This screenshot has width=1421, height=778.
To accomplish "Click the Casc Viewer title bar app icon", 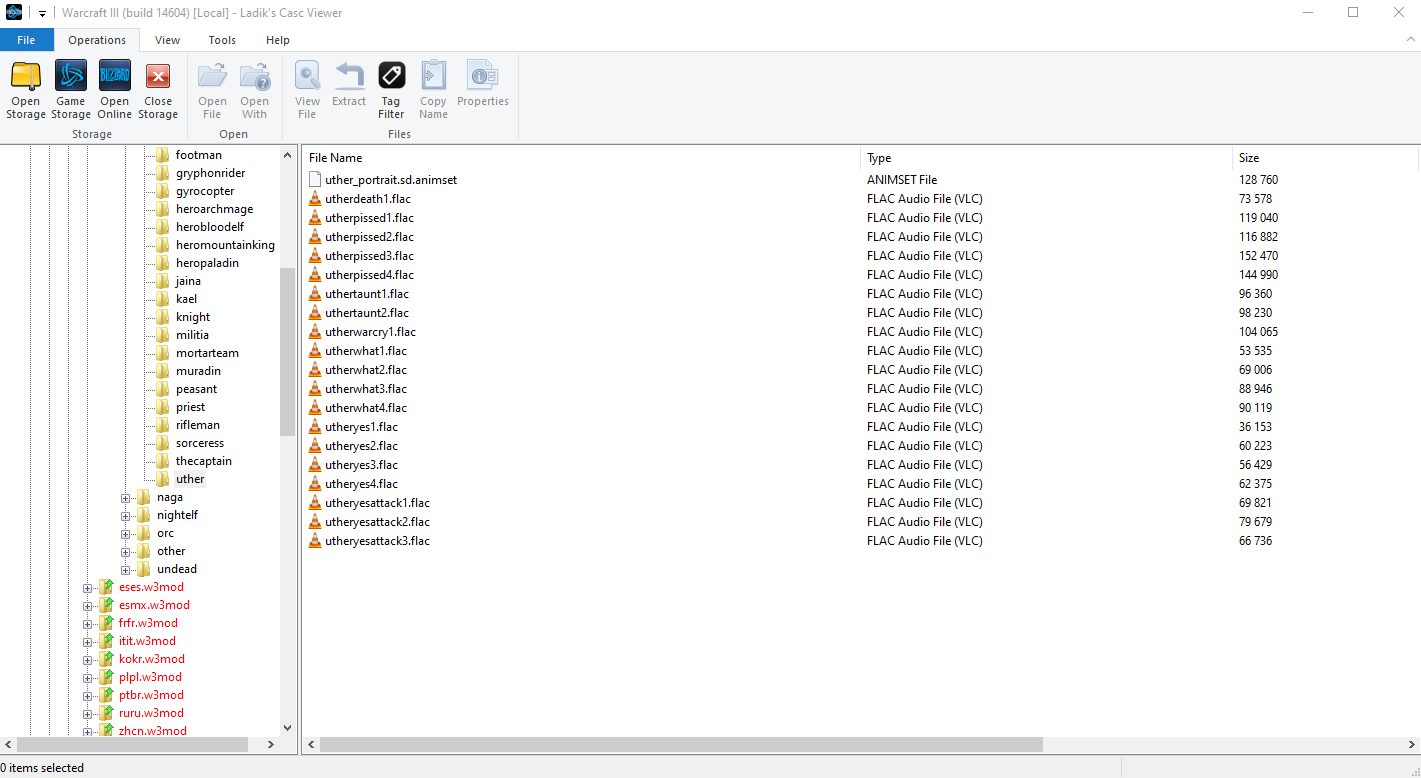I will point(14,12).
